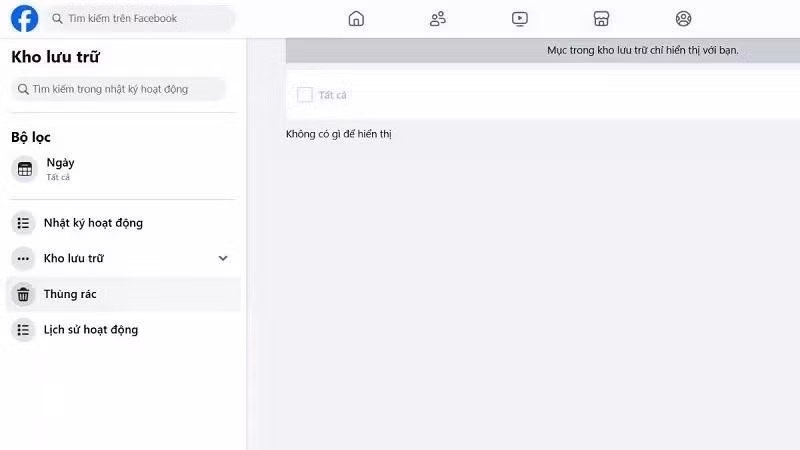Click the list icon beside Lịch sử hoạt động
This screenshot has width=800, height=450.
[24, 330]
